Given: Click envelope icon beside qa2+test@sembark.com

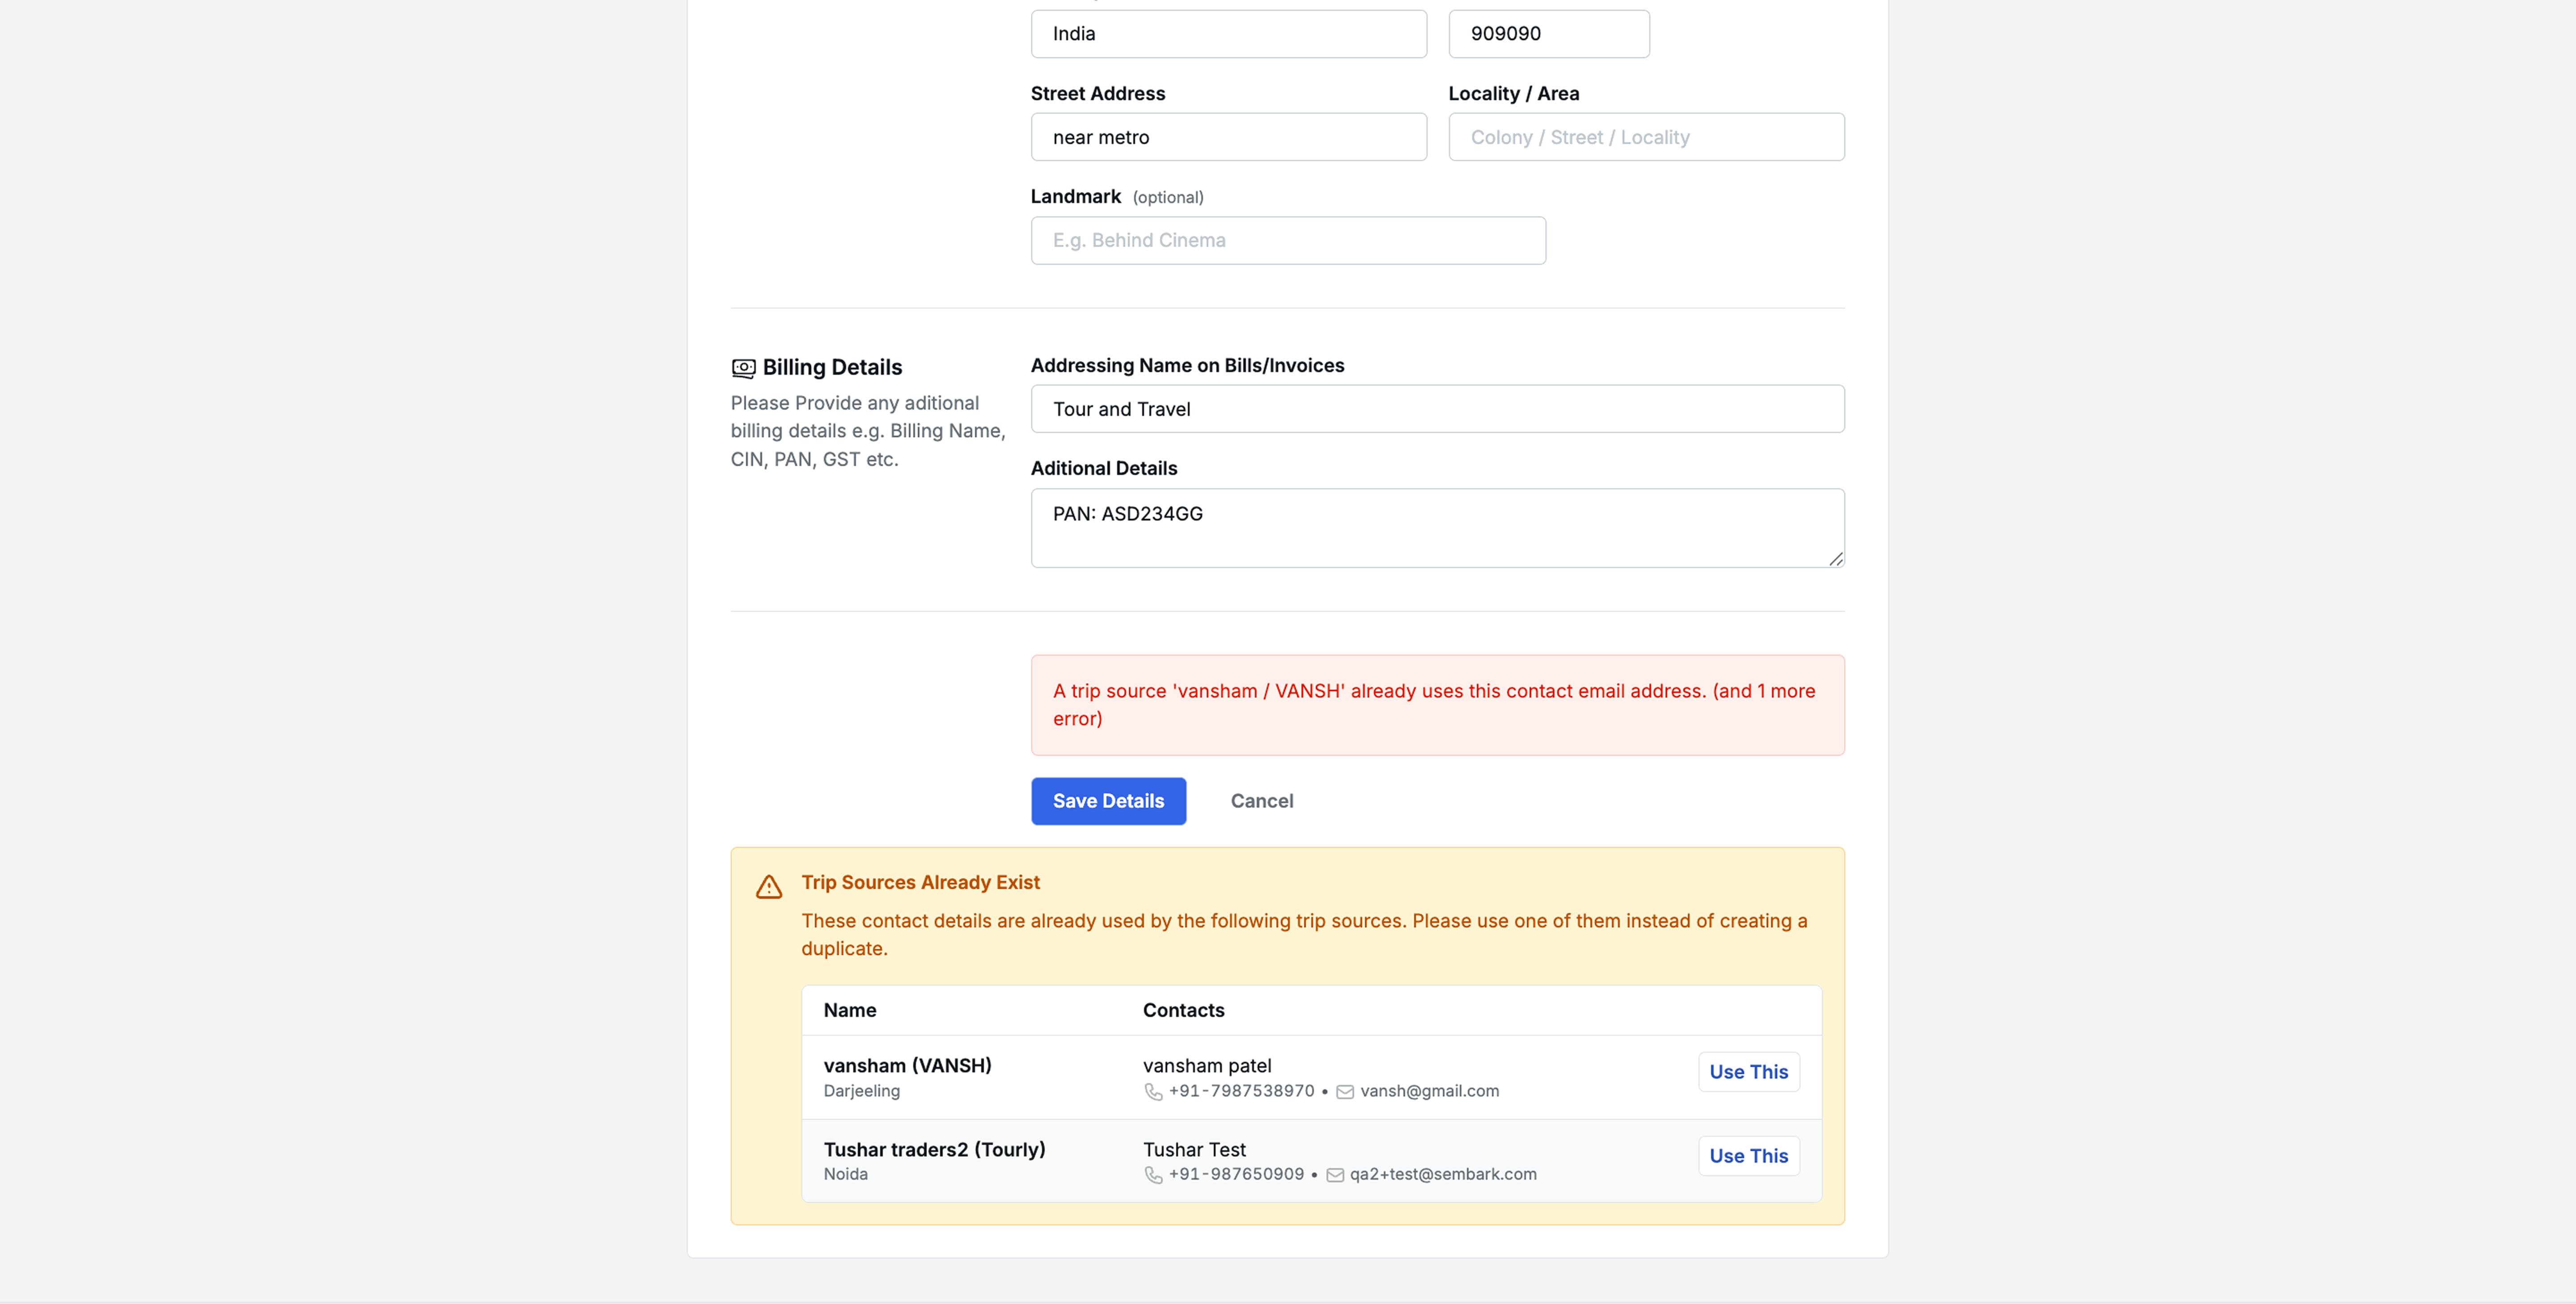Looking at the screenshot, I should [1335, 1175].
